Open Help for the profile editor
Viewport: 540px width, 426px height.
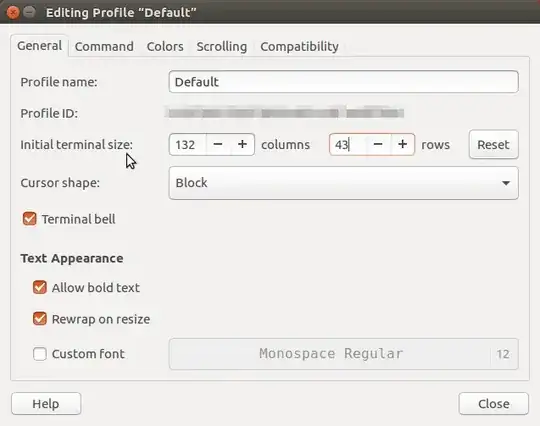point(46,404)
